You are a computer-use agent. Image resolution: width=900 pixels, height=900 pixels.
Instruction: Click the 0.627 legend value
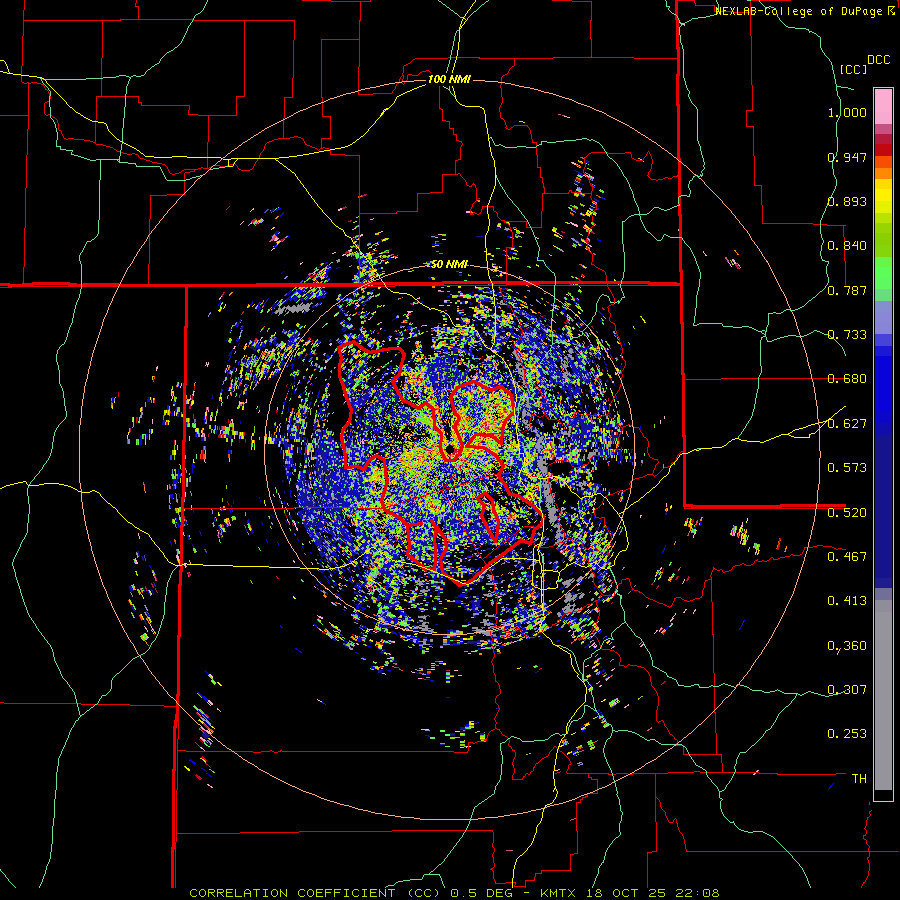(847, 424)
